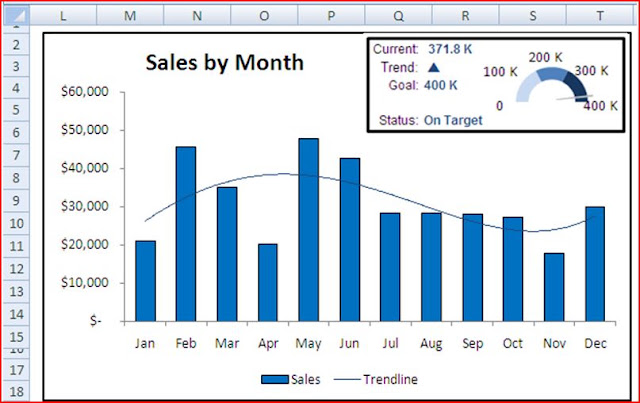Select row header 12
This screenshot has height=403, width=640.
point(16,269)
